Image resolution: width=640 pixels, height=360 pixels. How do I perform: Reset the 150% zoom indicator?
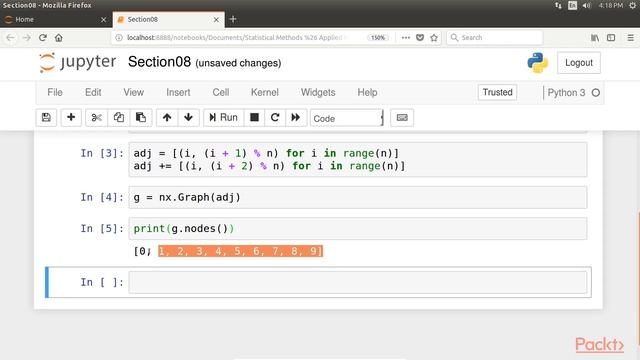[x=378, y=38]
